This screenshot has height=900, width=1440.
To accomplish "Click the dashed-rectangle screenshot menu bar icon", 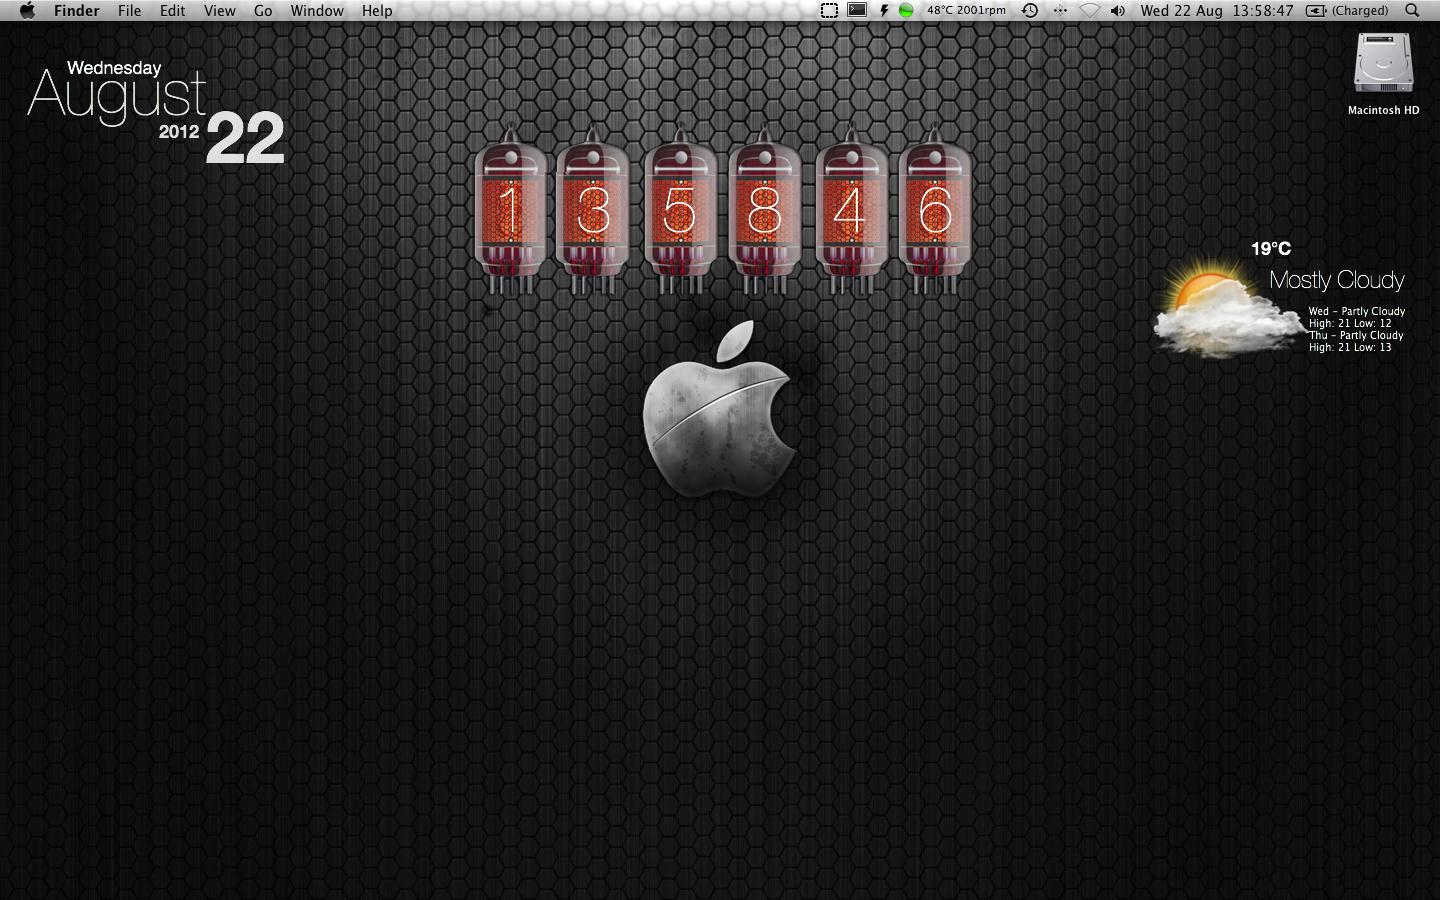I will [829, 11].
